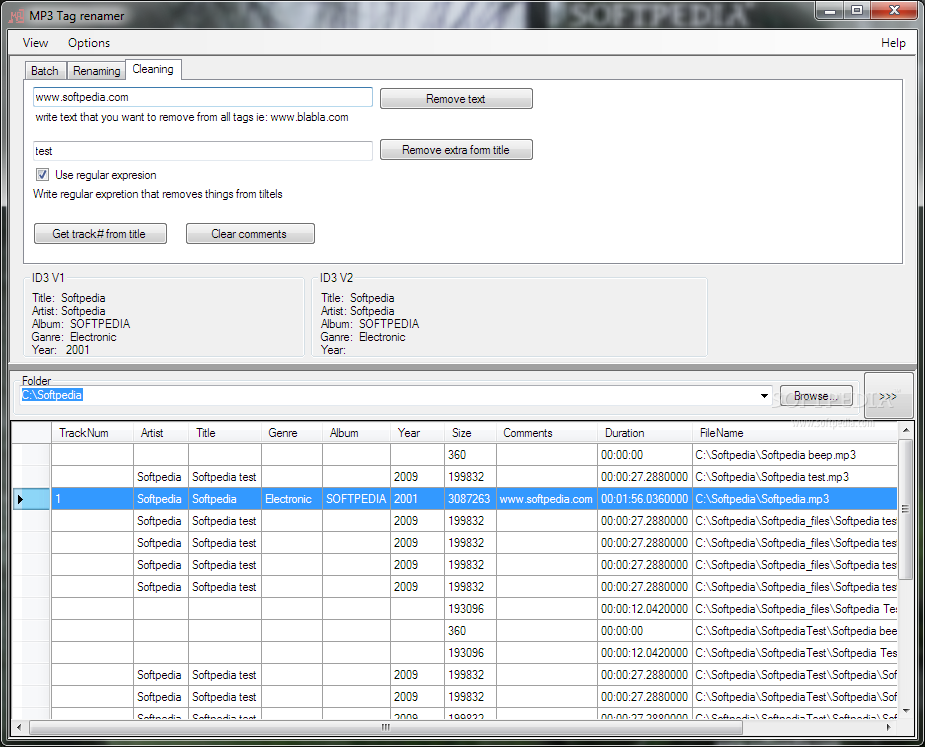This screenshot has width=925, height=747.
Task: Click the 2001 year cell
Action: tap(417, 499)
